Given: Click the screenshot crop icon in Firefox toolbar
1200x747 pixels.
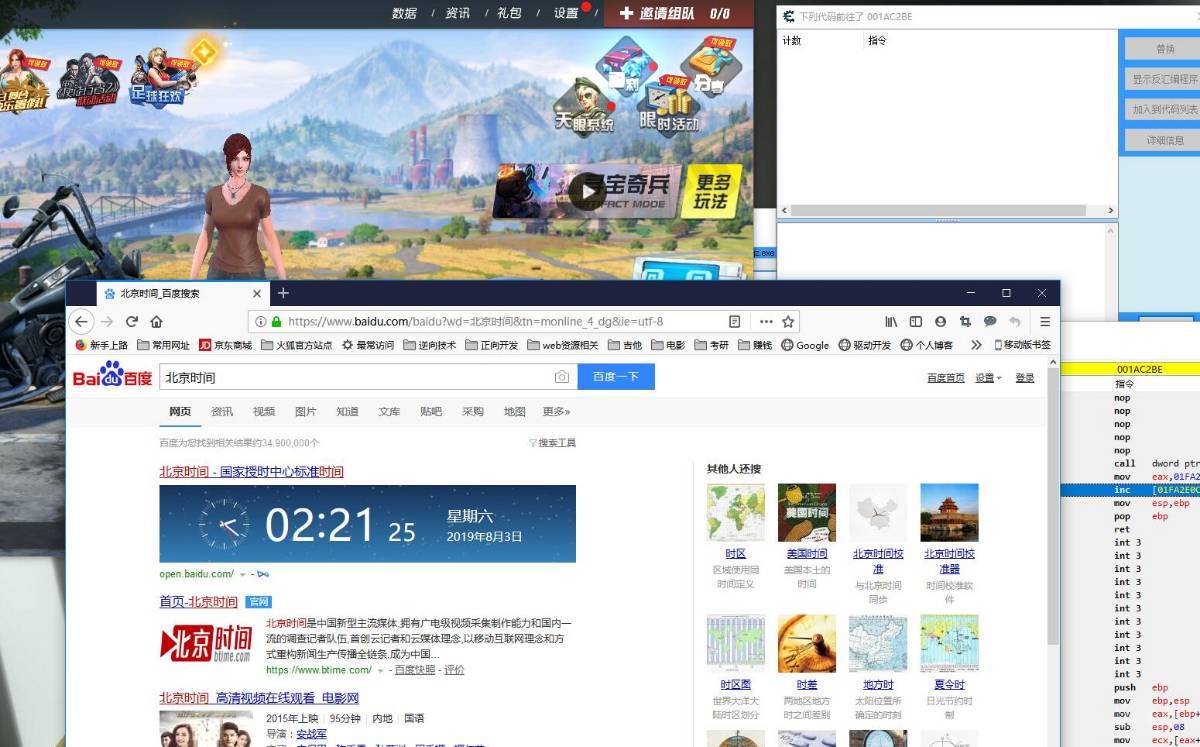Looking at the screenshot, I should click(x=965, y=322).
